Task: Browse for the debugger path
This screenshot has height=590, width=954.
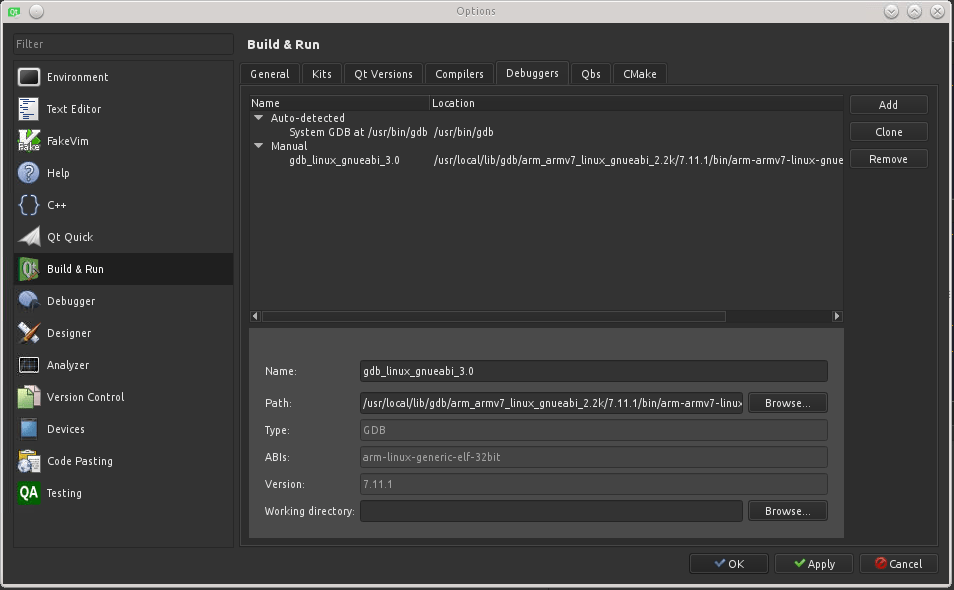Action: click(x=787, y=403)
